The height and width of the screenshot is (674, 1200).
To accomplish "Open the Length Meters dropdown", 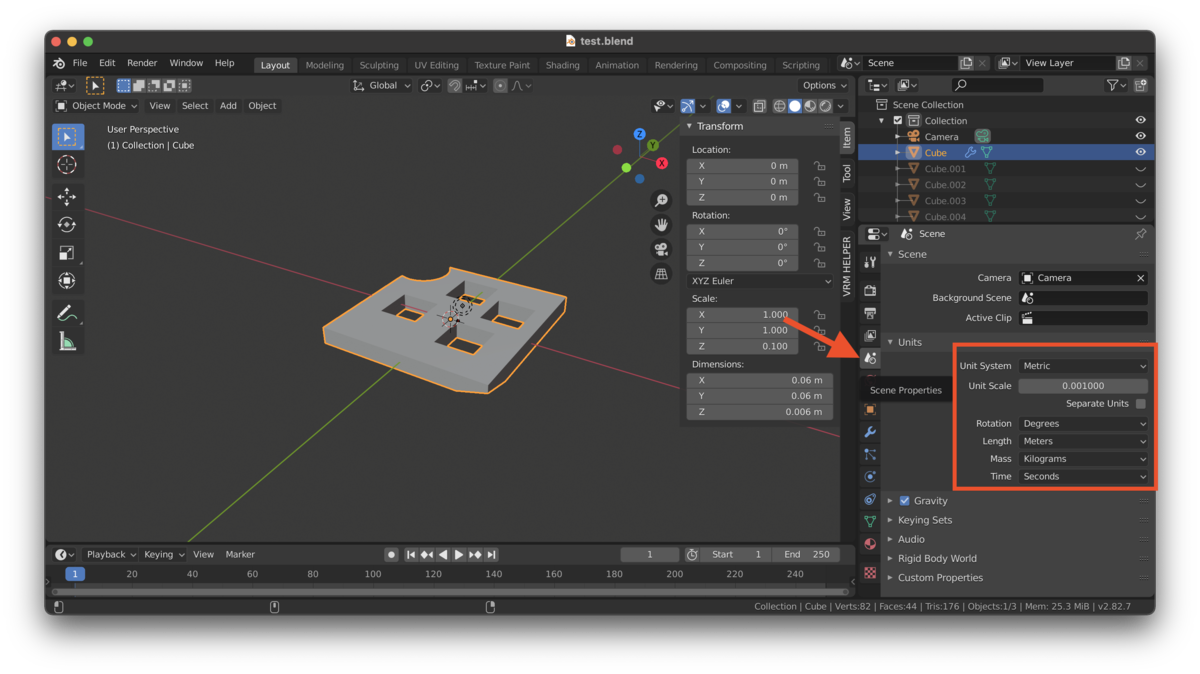I will 1084,441.
